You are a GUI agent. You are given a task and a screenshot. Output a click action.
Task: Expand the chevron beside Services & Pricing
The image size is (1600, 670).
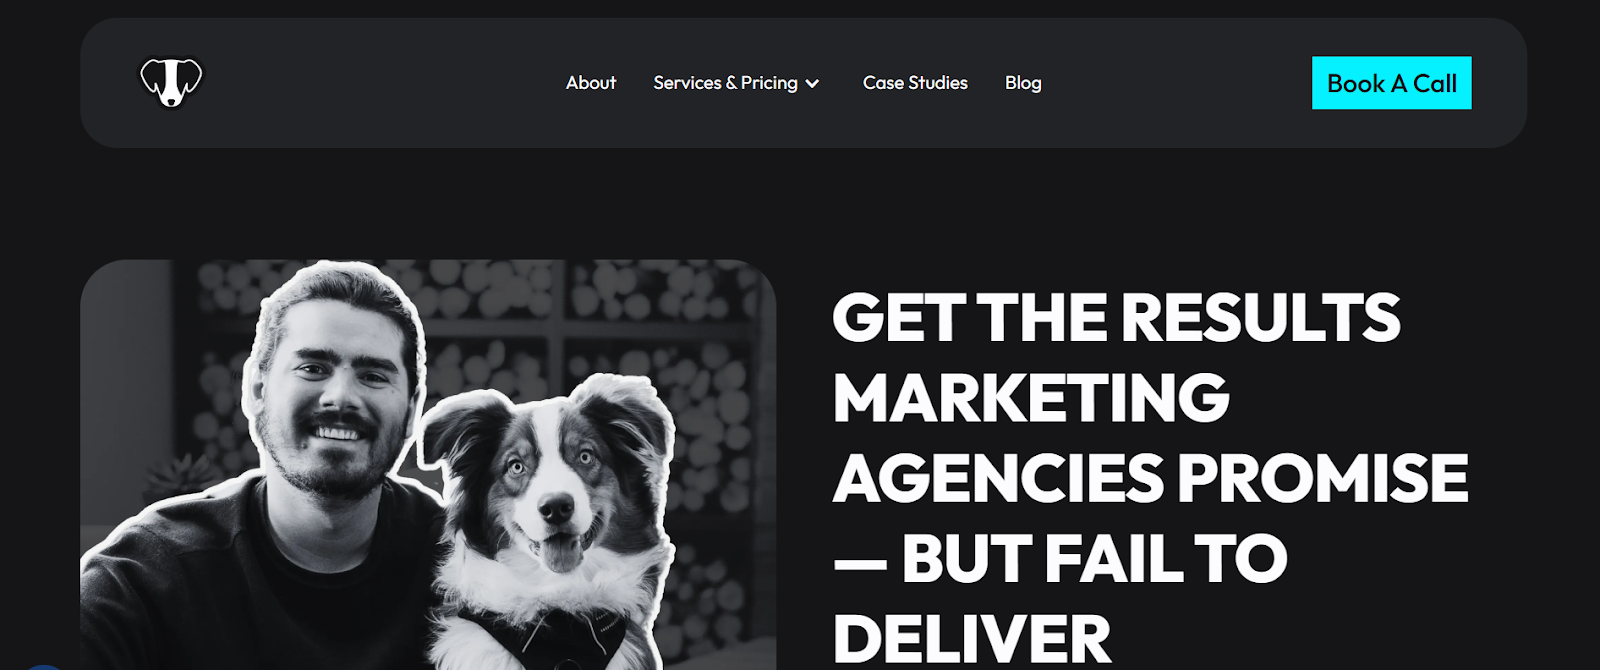[812, 84]
